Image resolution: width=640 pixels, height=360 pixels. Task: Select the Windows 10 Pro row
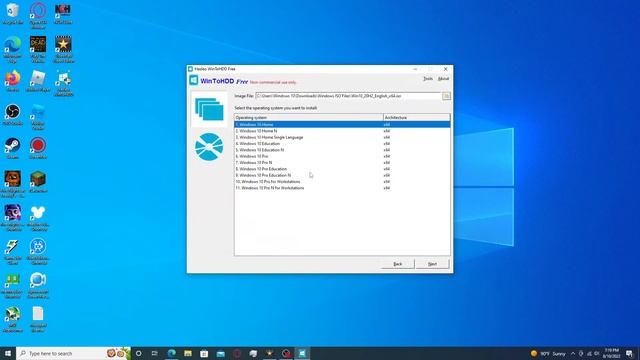click(x=342, y=156)
